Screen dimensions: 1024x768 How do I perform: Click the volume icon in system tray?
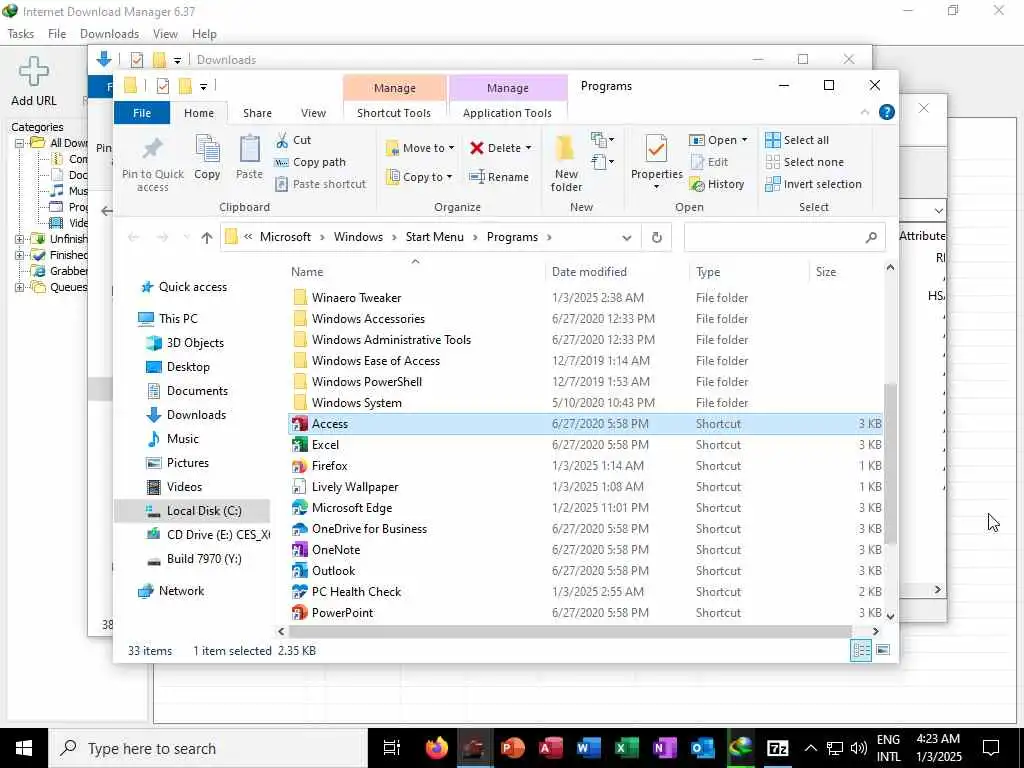pos(859,748)
